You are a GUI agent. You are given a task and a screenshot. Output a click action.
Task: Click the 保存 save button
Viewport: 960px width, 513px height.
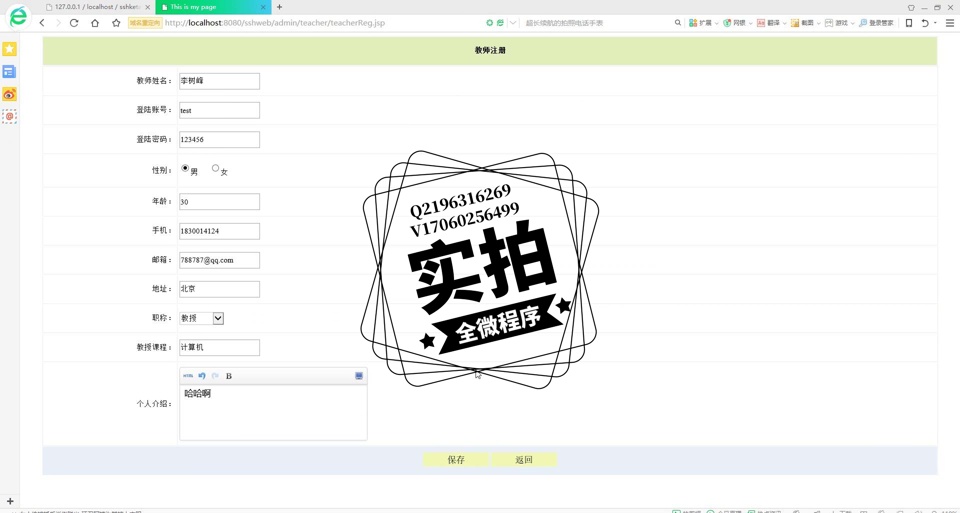[456, 460]
